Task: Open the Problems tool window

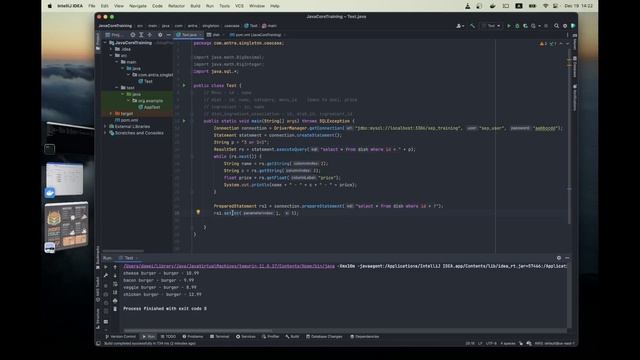Action: click(192, 337)
